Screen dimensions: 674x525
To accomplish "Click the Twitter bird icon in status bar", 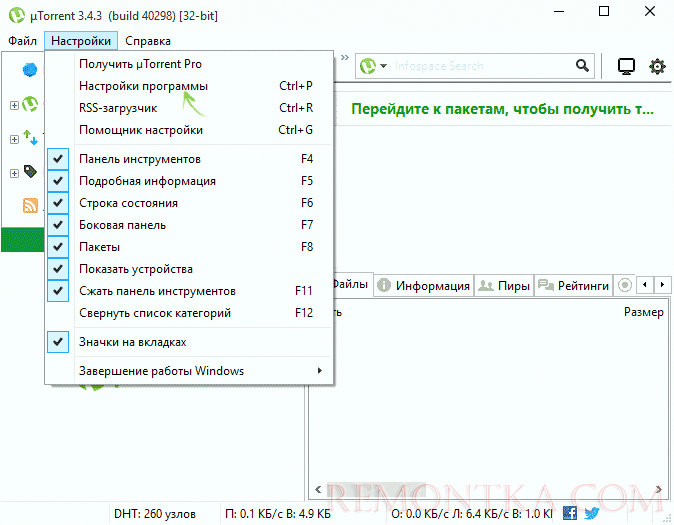I will 591,513.
